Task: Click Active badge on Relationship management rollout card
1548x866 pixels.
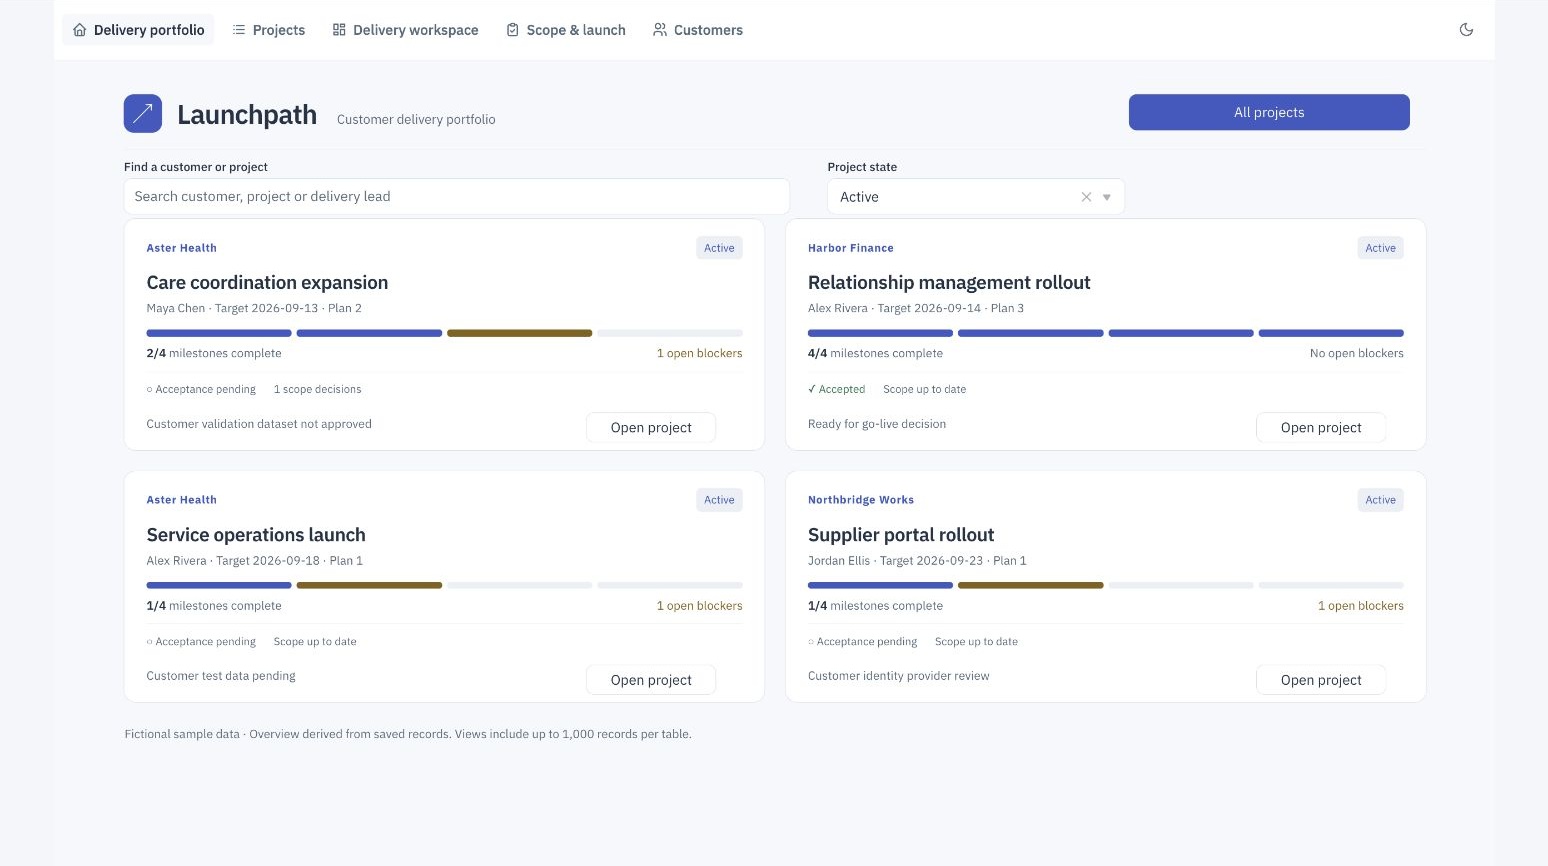Action: (1380, 248)
